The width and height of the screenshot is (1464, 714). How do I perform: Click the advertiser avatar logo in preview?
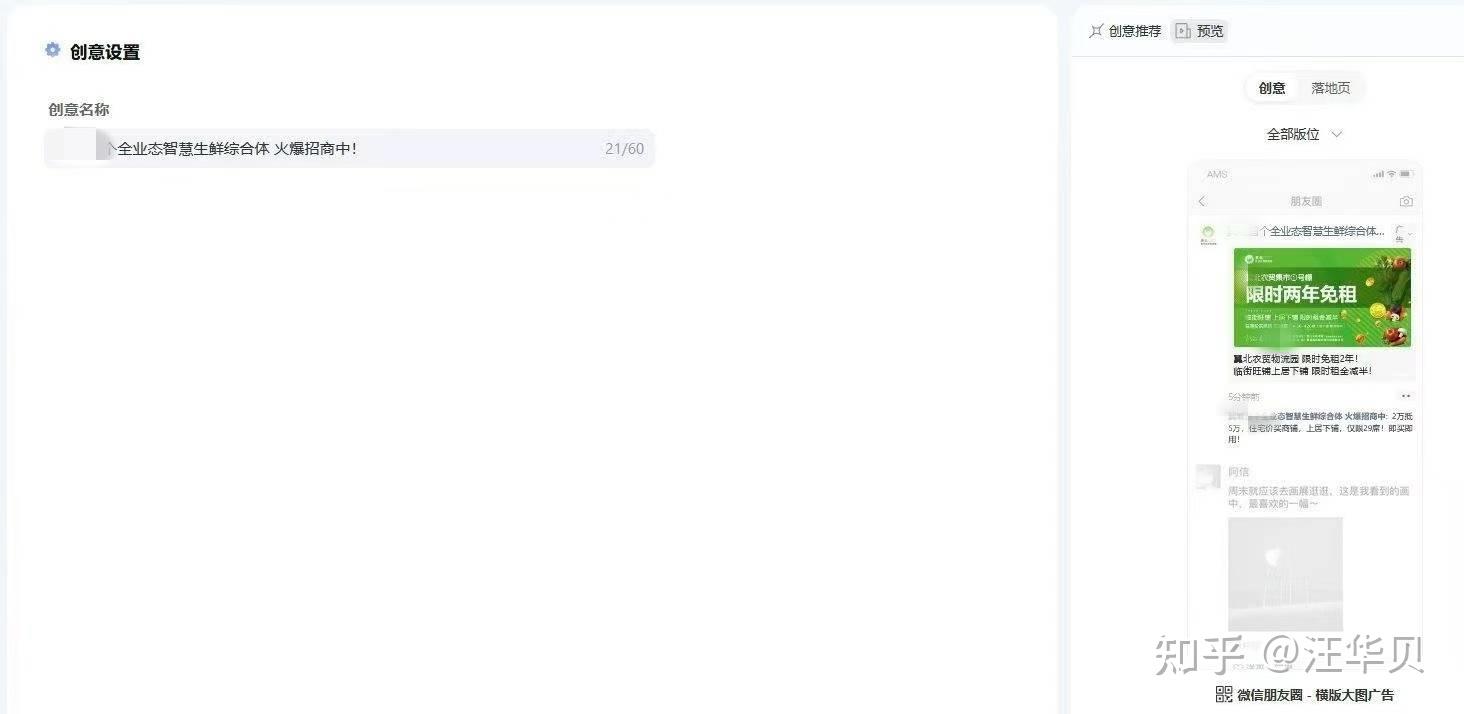pos(1208,234)
